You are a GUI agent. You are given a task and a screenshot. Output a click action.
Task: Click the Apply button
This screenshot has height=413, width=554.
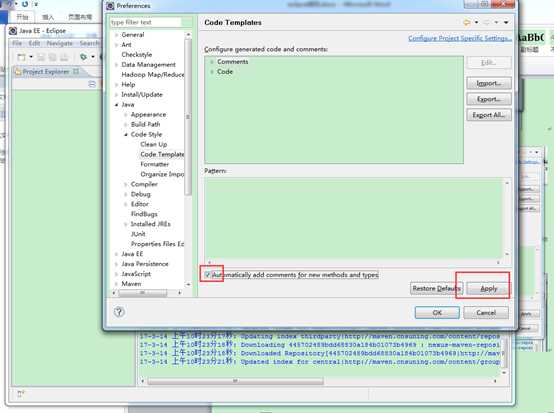(x=489, y=289)
